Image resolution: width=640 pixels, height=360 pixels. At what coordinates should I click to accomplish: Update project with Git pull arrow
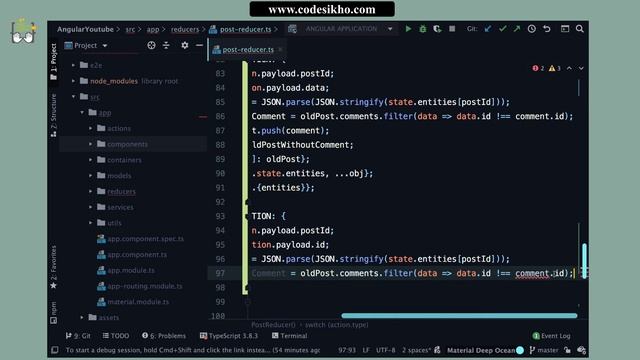click(488, 29)
